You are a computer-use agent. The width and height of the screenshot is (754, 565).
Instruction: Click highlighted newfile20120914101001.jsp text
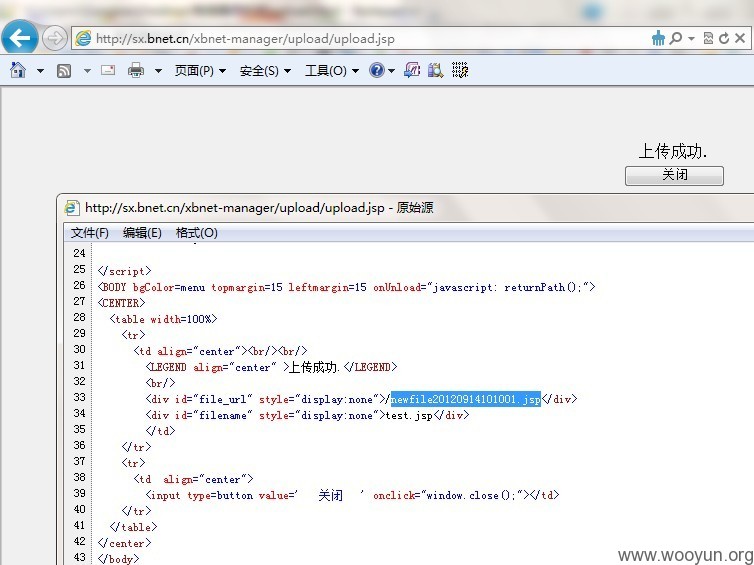click(x=465, y=399)
